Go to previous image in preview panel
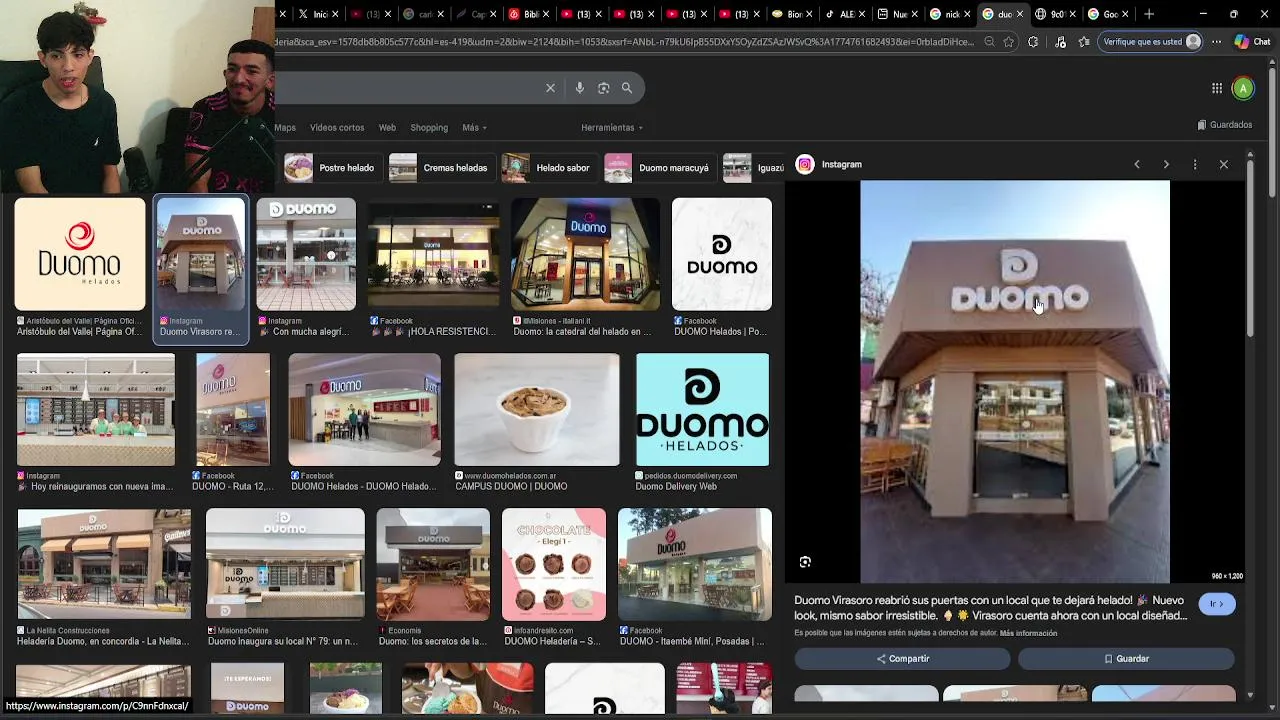 click(x=1137, y=164)
